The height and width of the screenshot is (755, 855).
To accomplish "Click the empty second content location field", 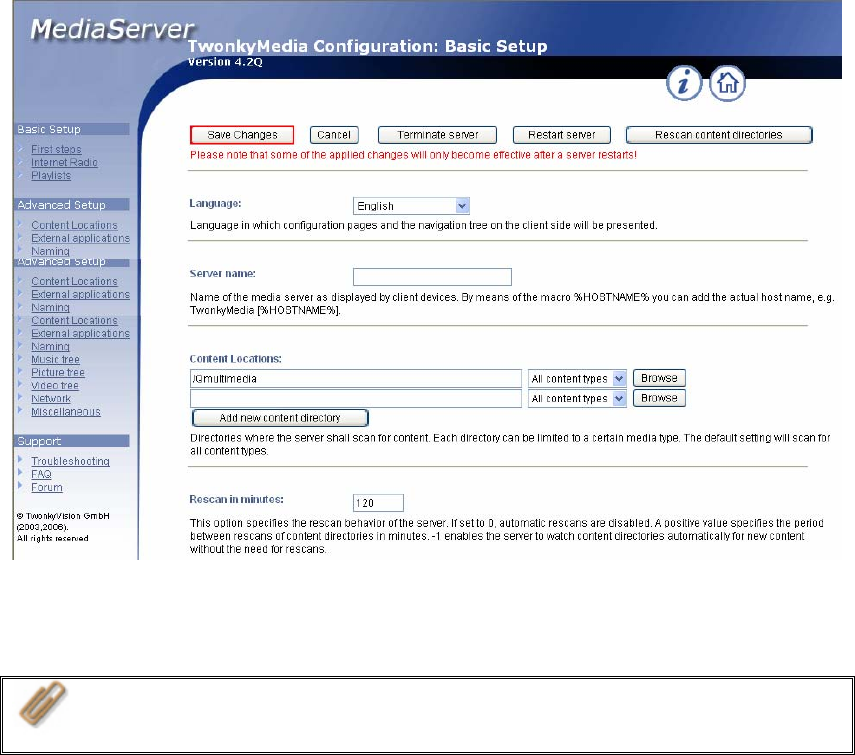I will pyautogui.click(x=356, y=398).
